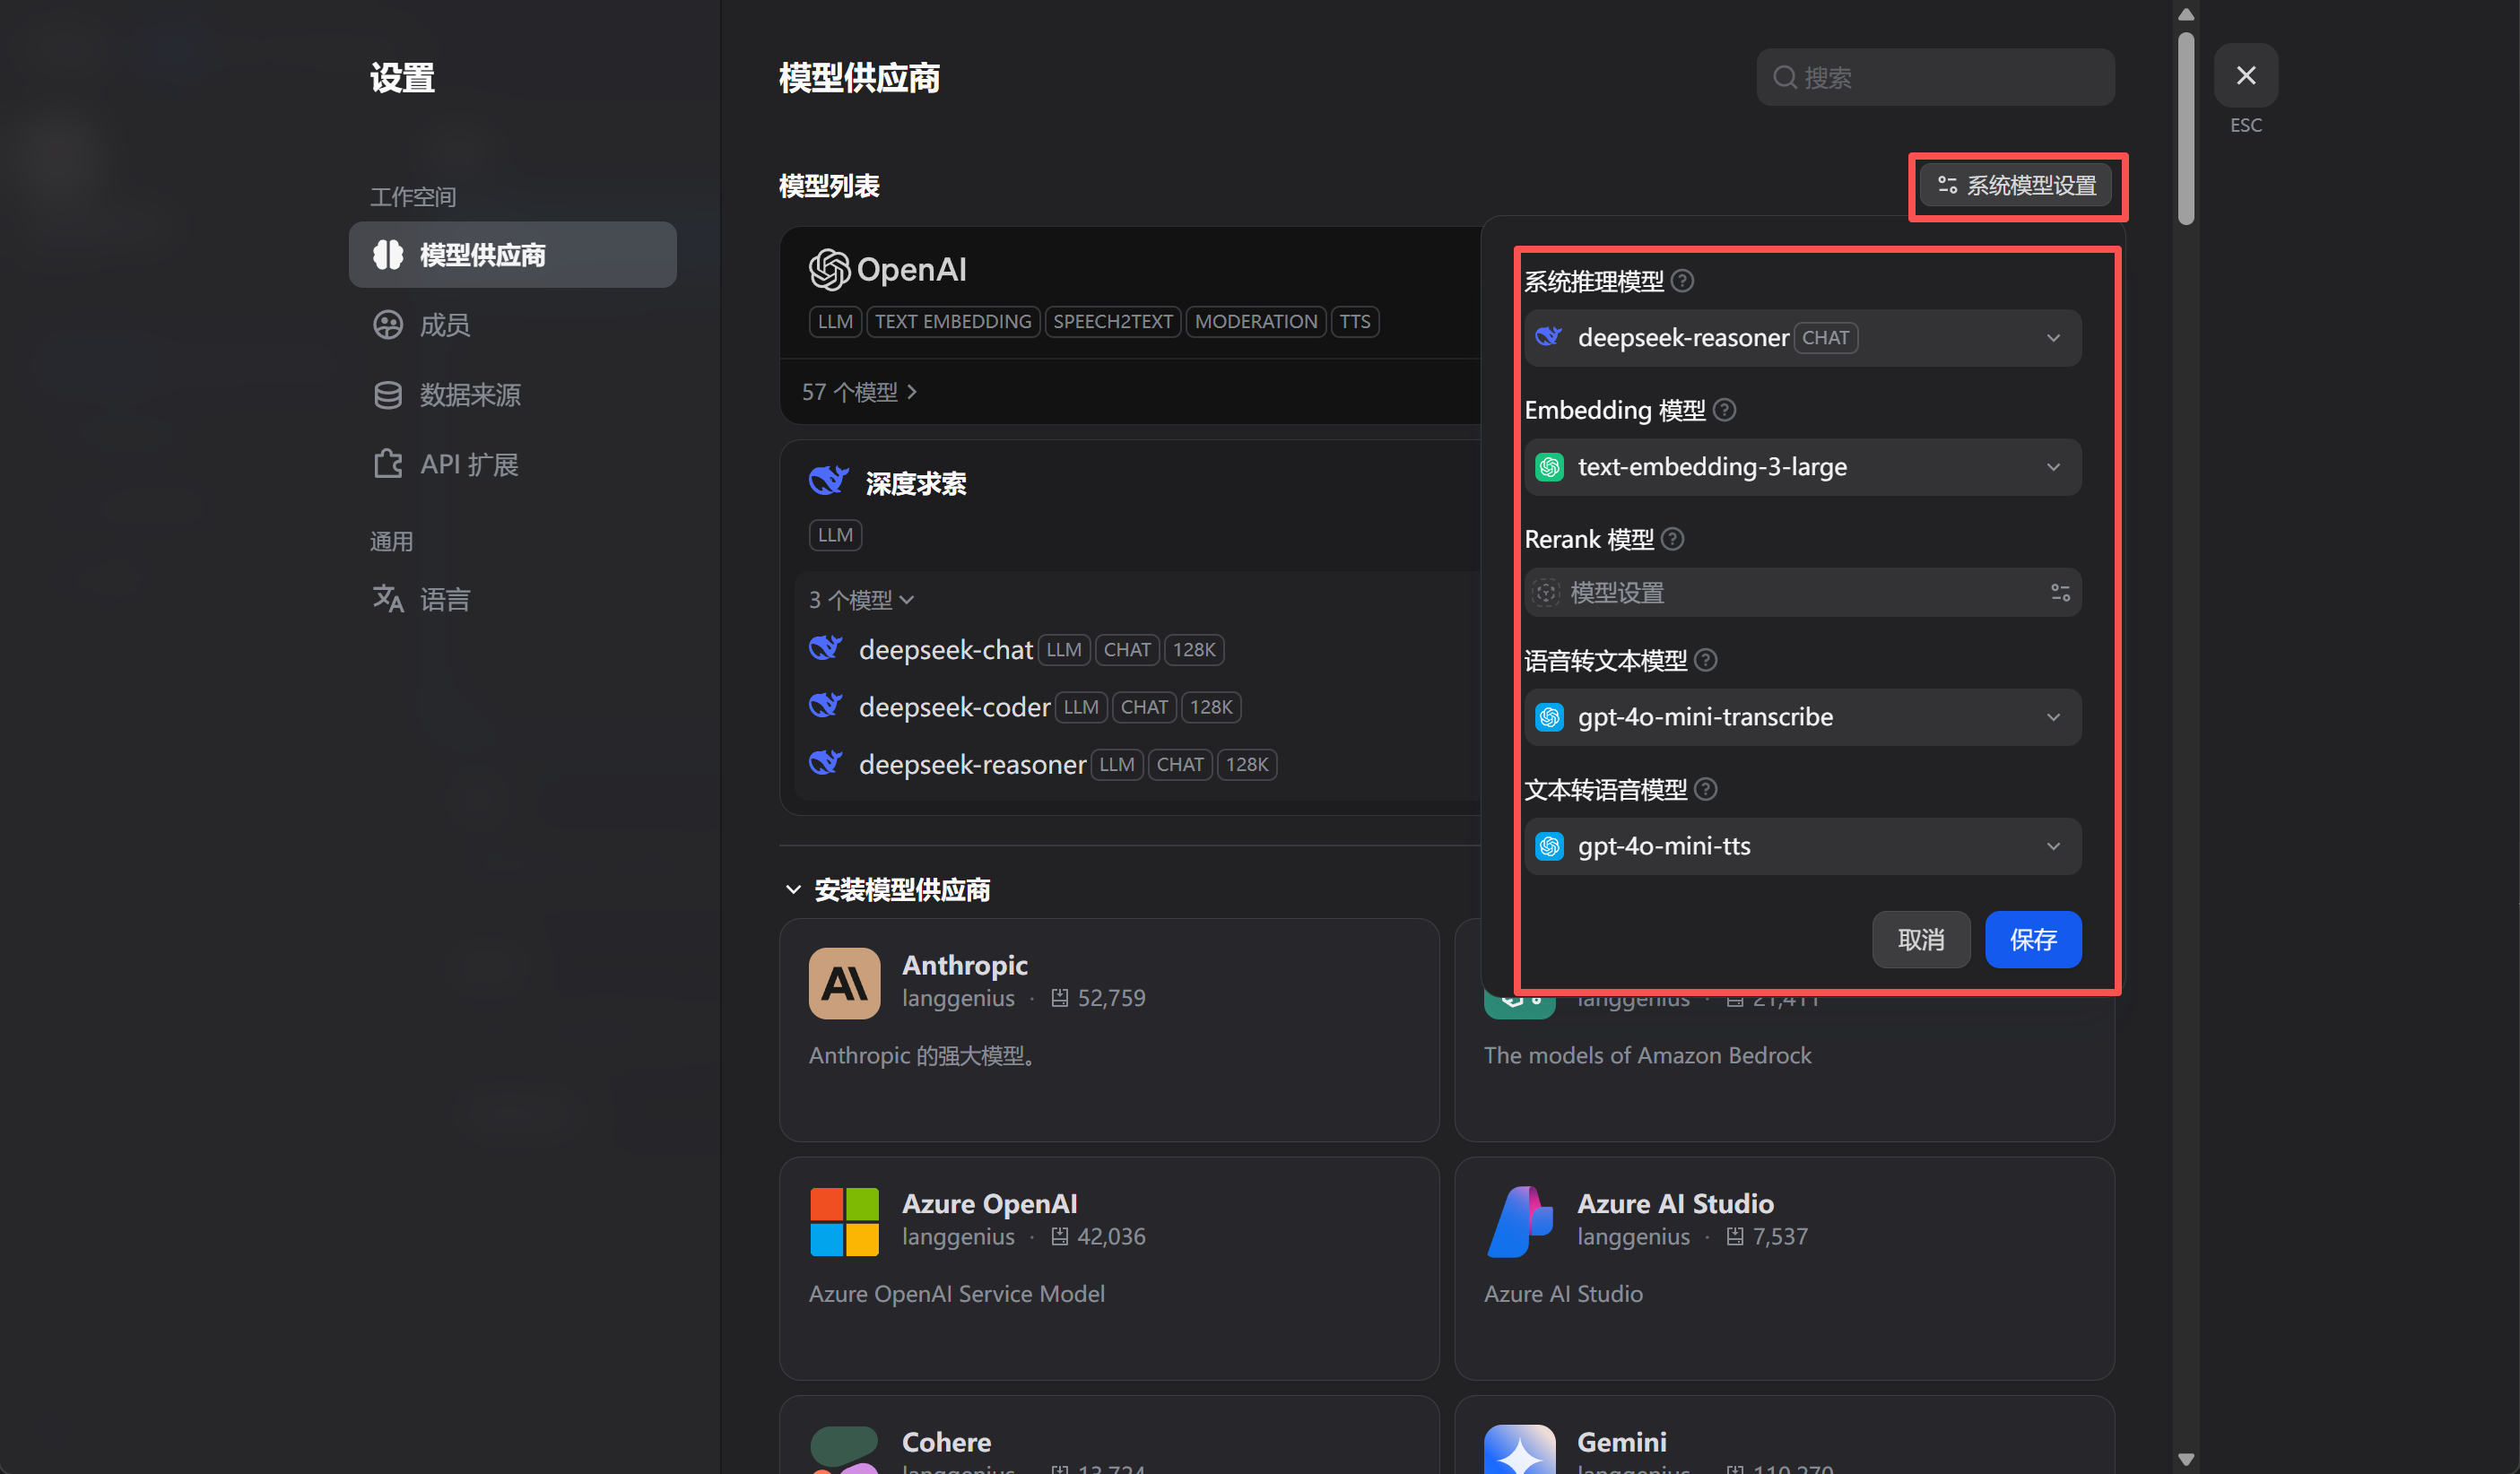
Task: Click help icon beside 语音转文本模型
Action: 1706,660
